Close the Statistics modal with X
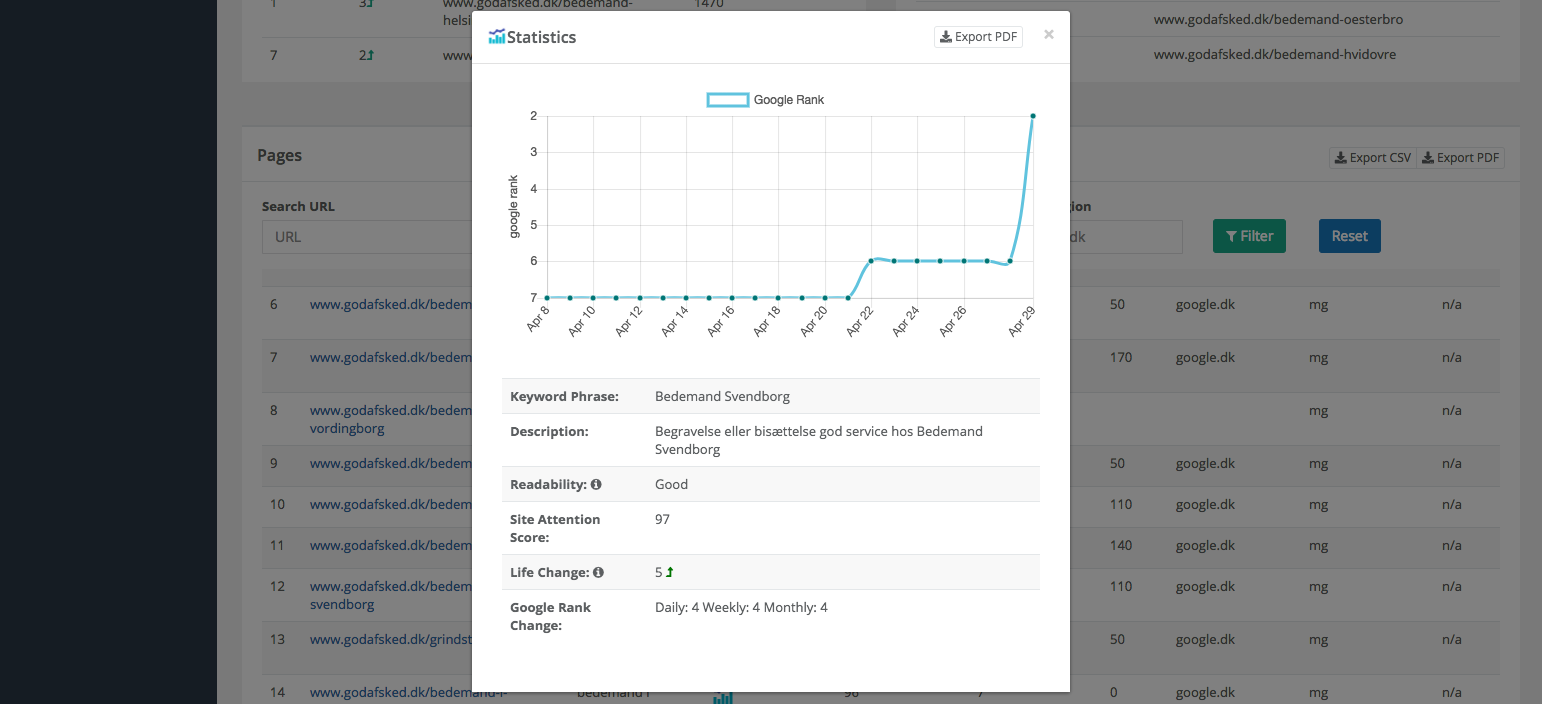 coord(1048,35)
